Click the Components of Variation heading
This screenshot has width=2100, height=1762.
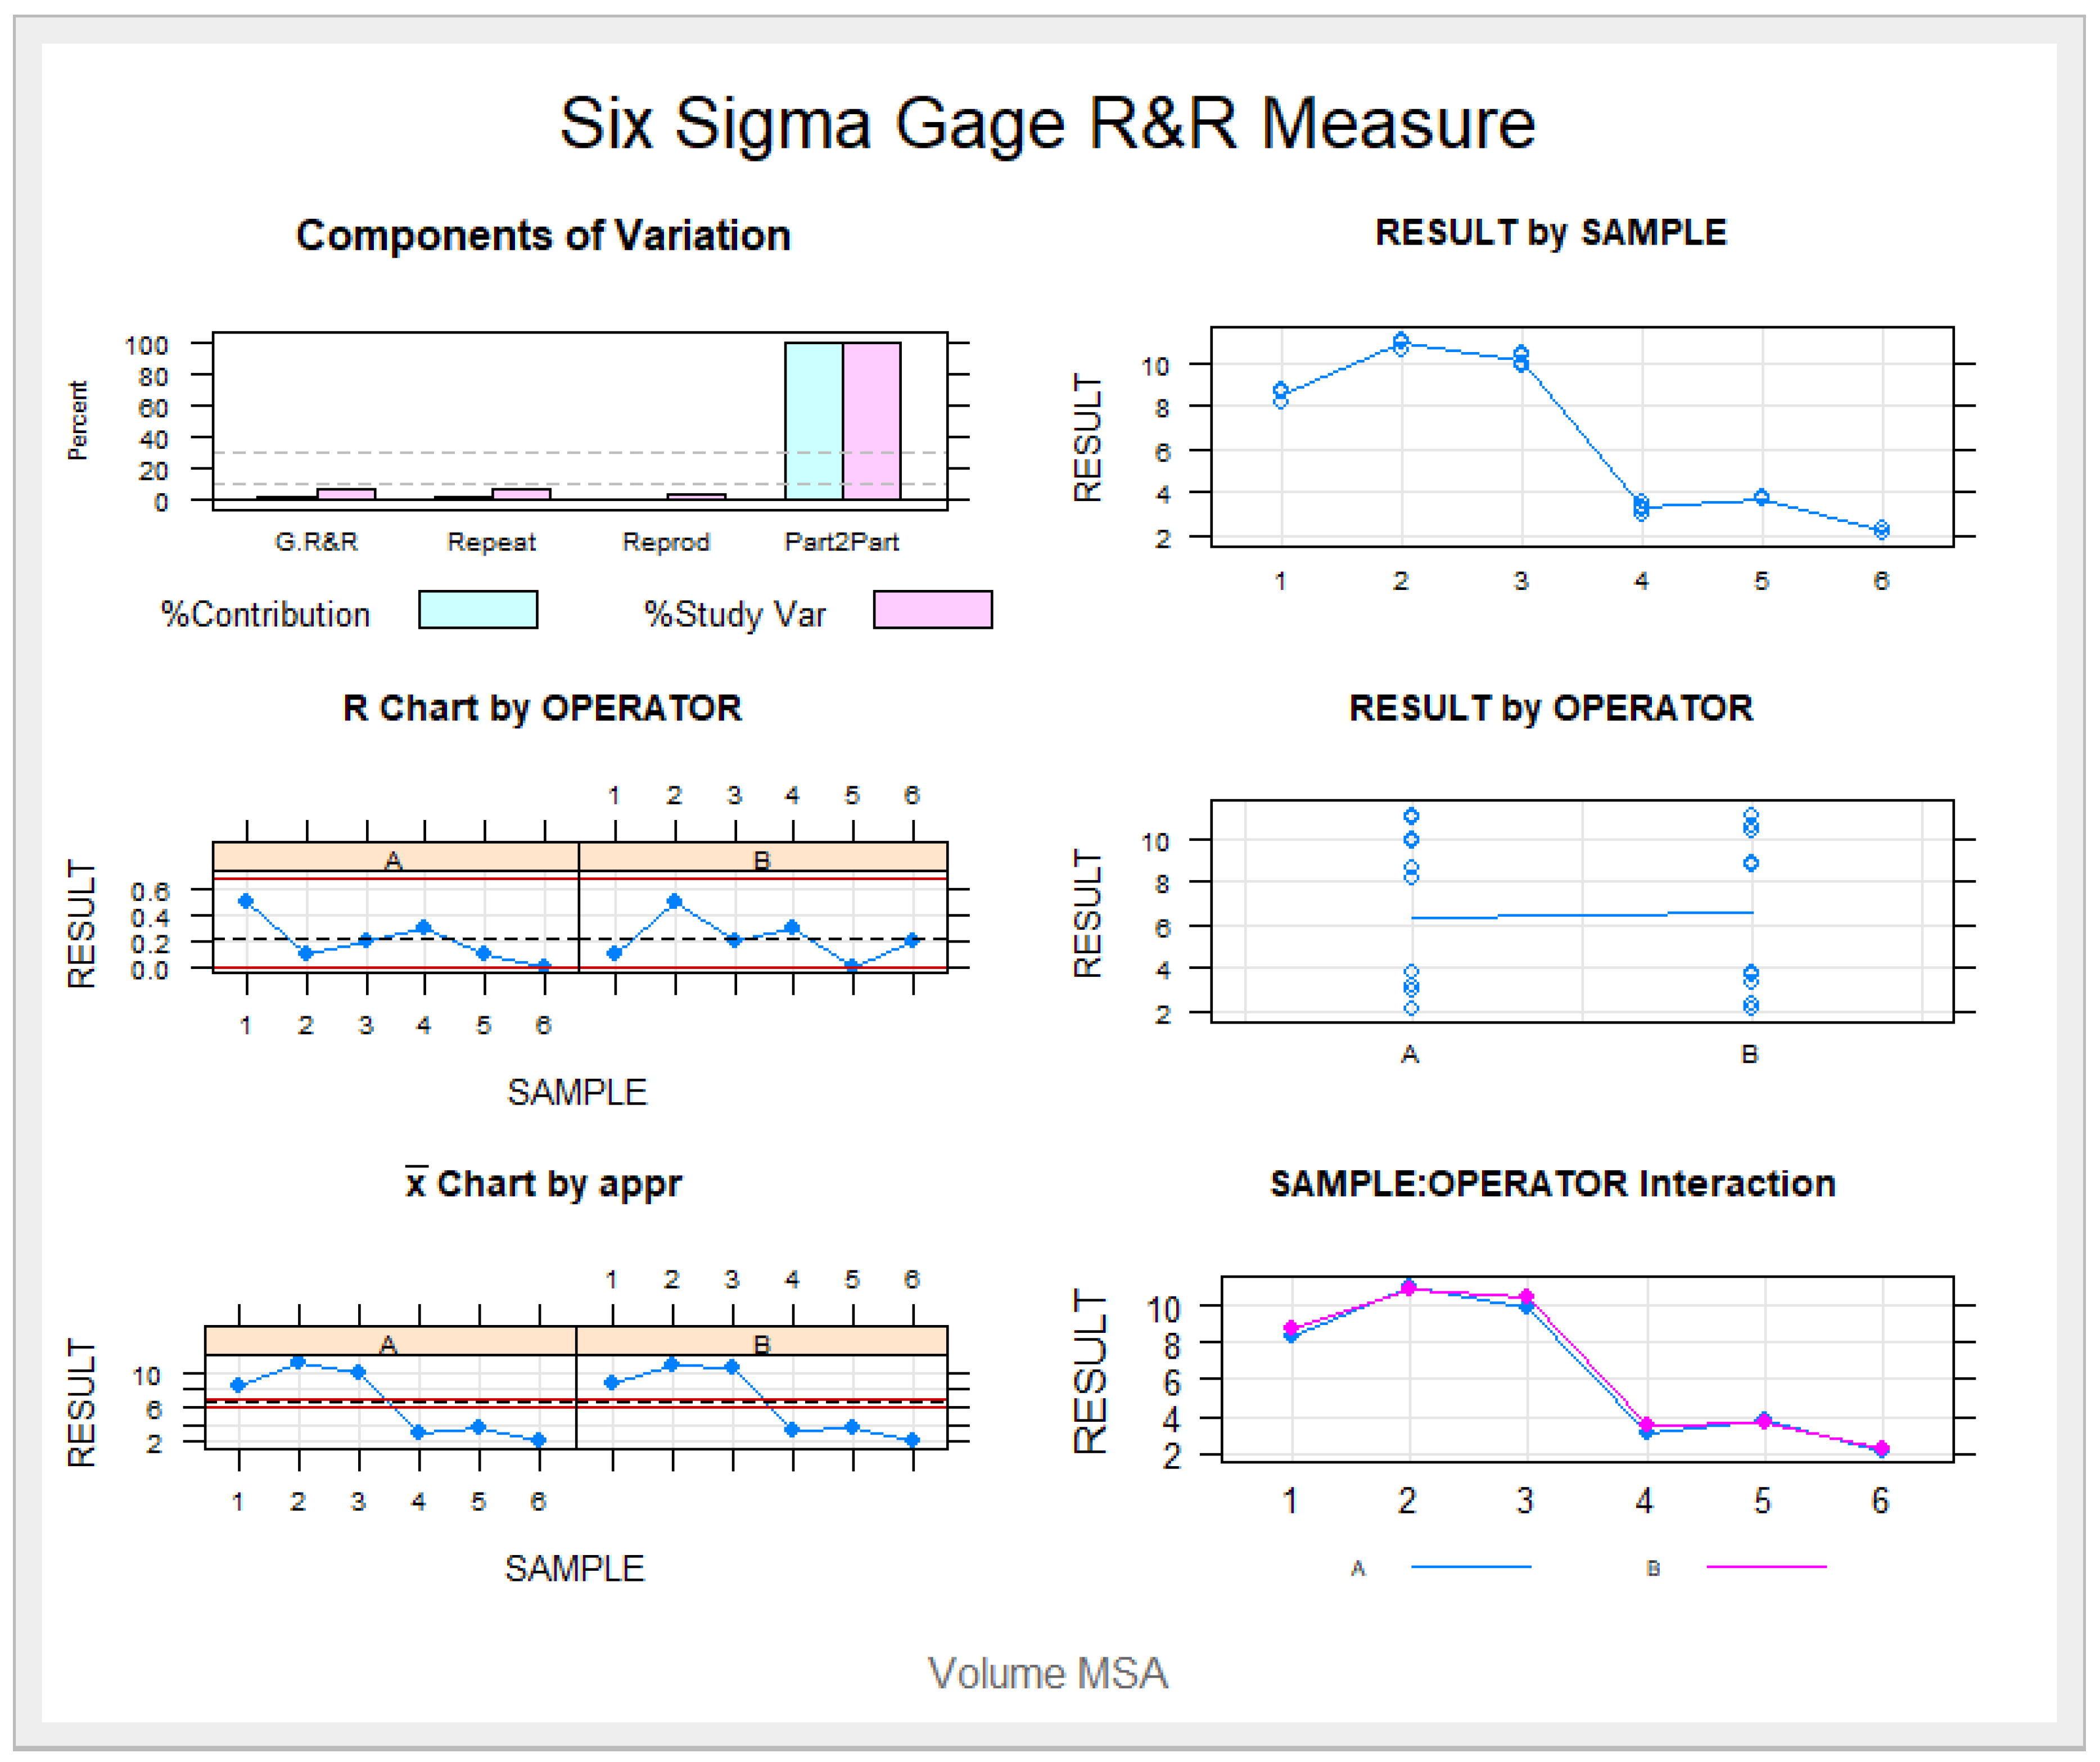click(x=543, y=236)
